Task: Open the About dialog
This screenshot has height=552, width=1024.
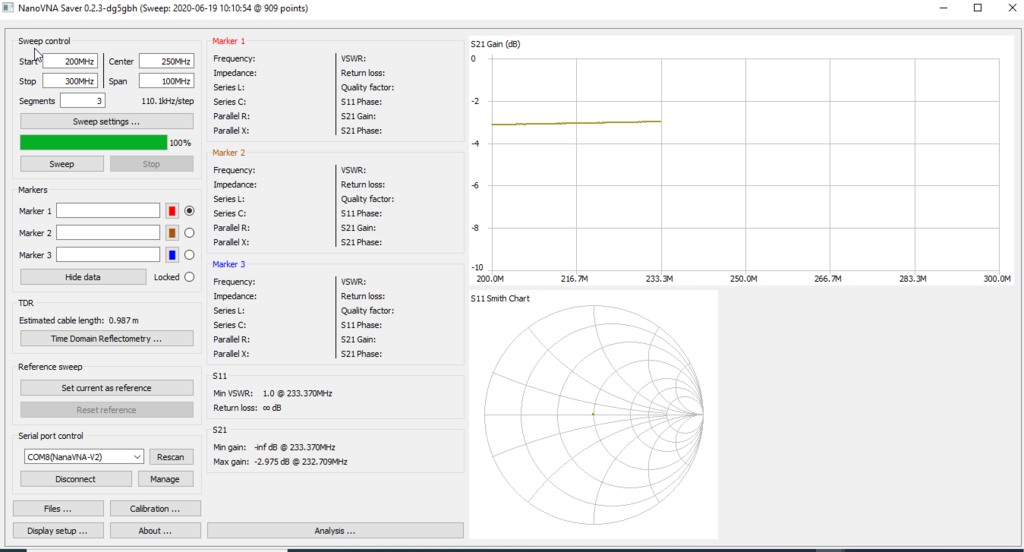Action: [x=155, y=530]
